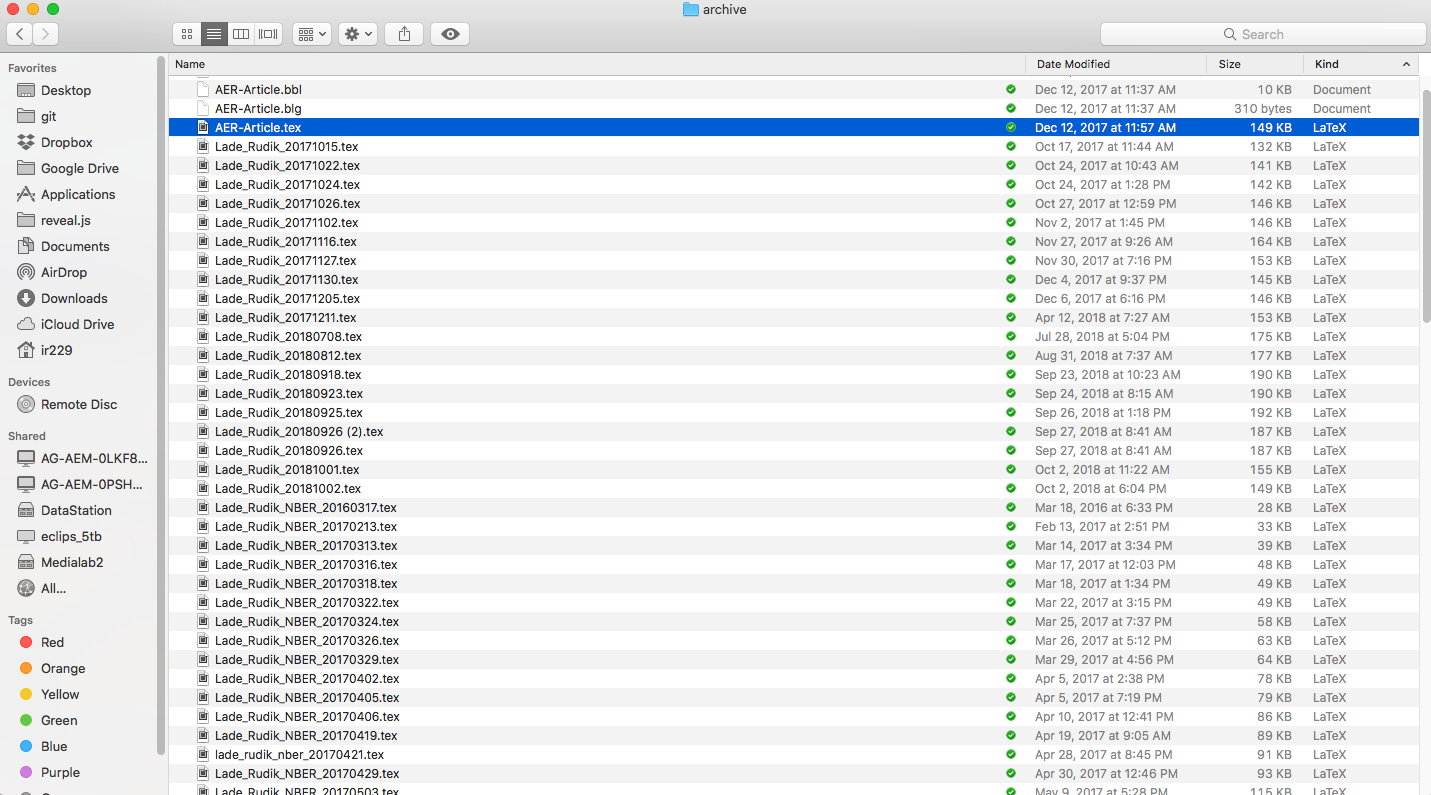The height and width of the screenshot is (795, 1431).
Task: Open the All… shared computers item
Action: point(53,588)
